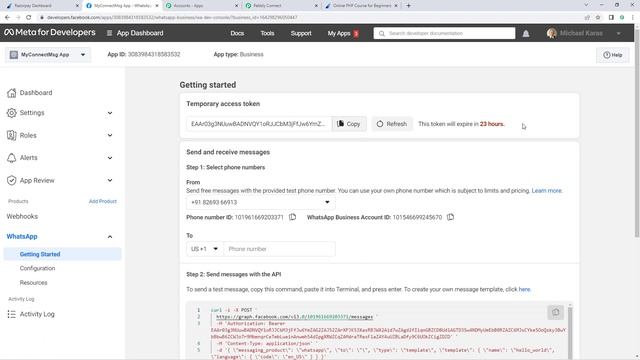Open the From phone number dropdown
The height and width of the screenshot is (360, 640).
pos(260,202)
